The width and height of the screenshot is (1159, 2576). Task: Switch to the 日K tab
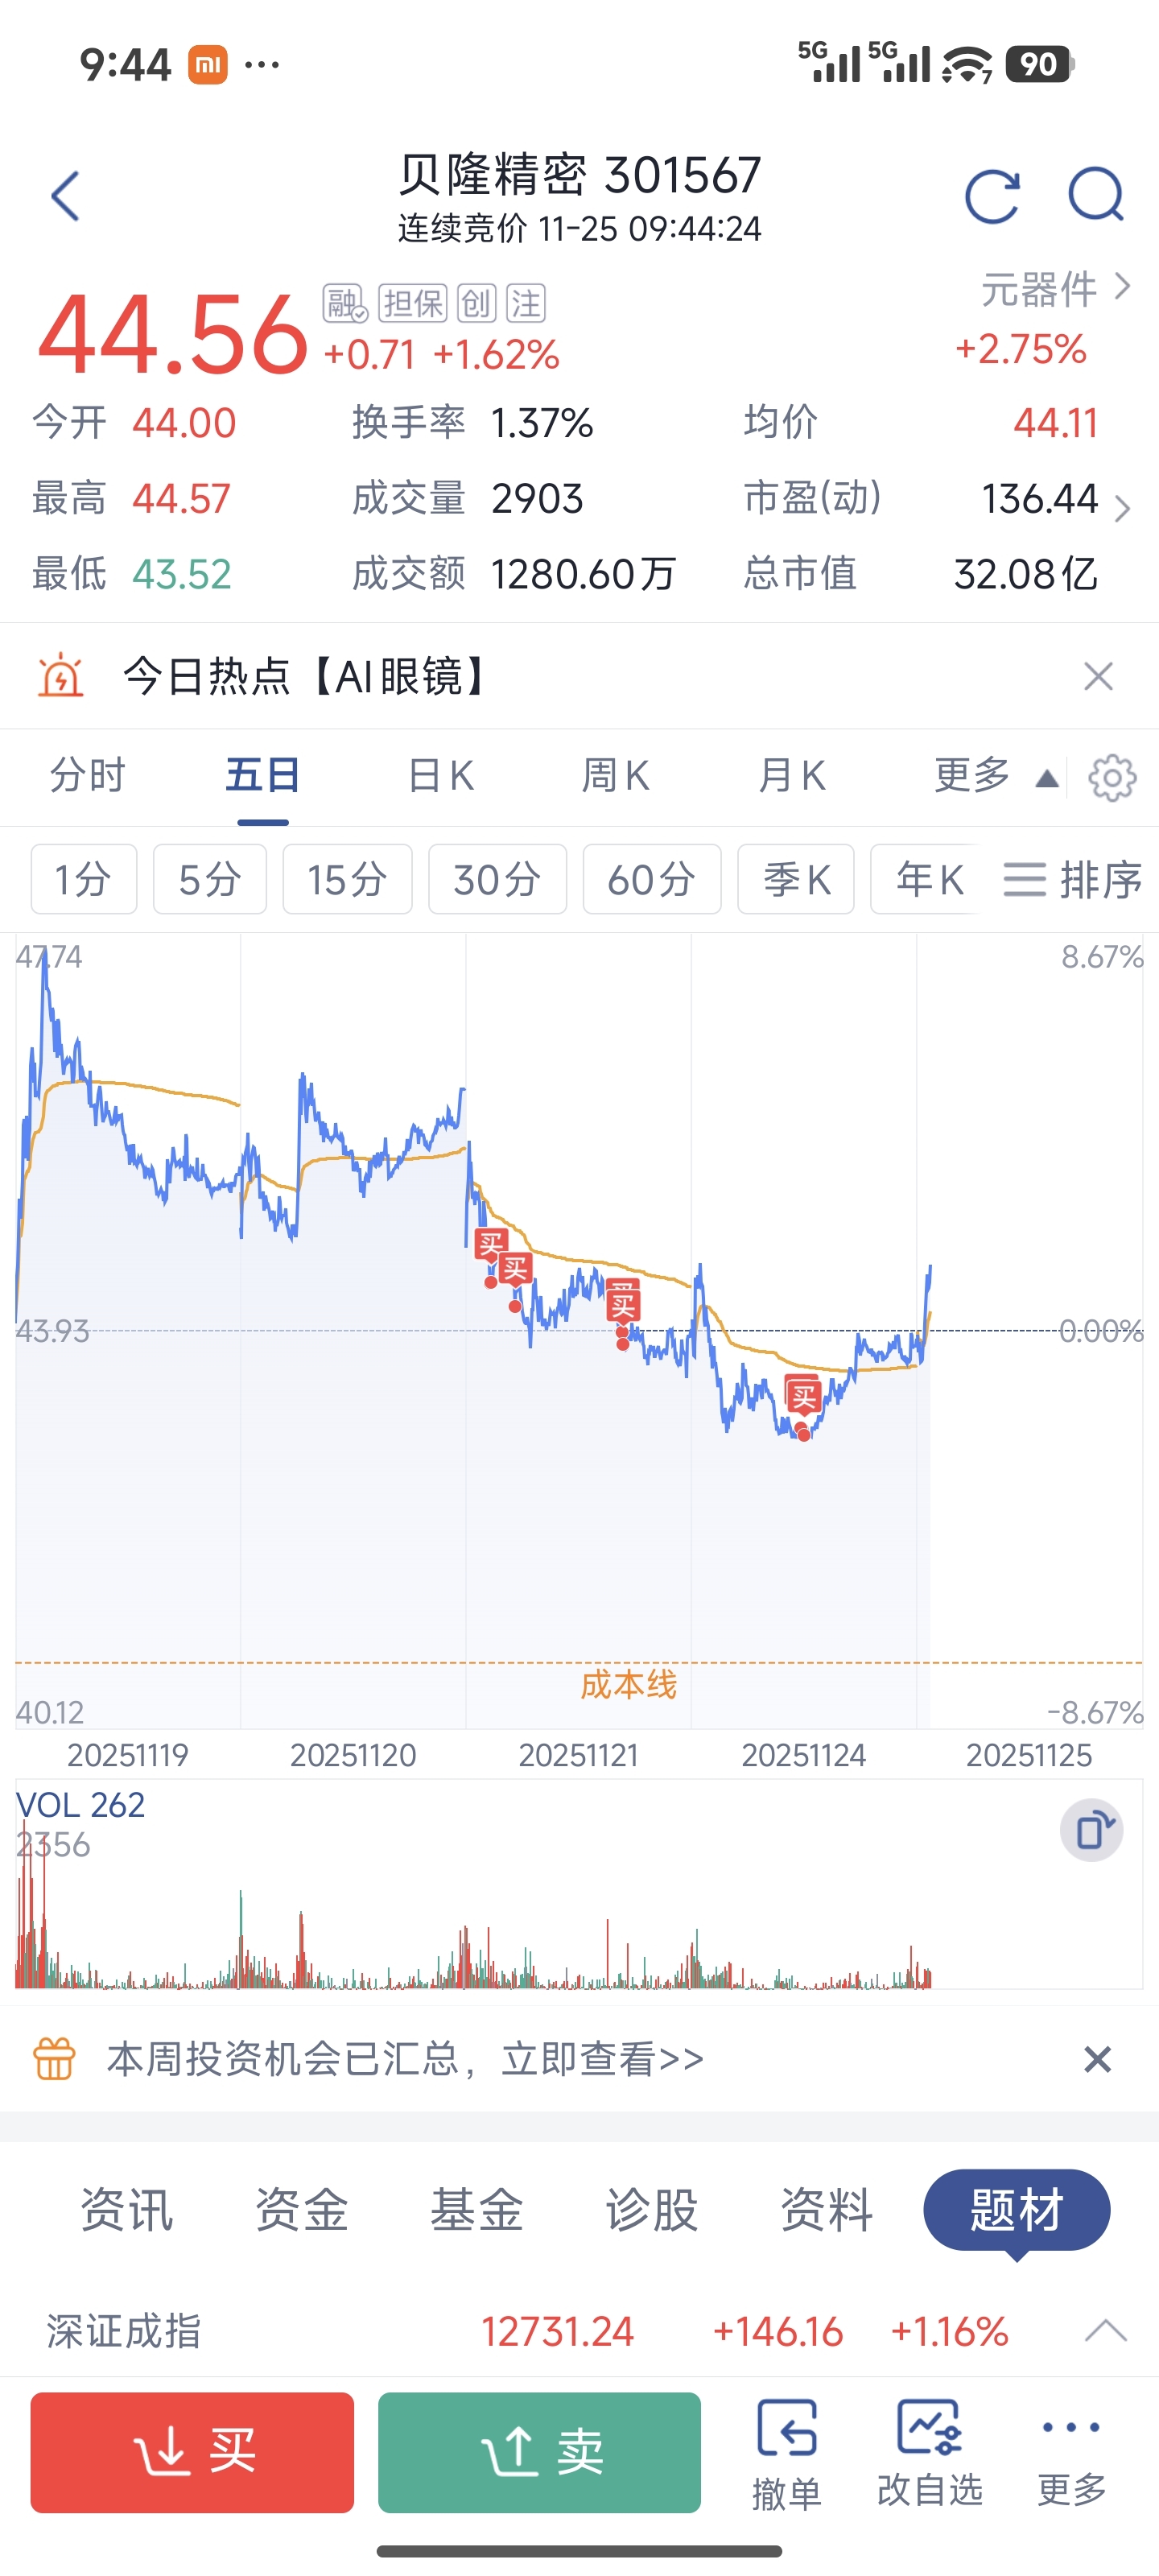440,776
